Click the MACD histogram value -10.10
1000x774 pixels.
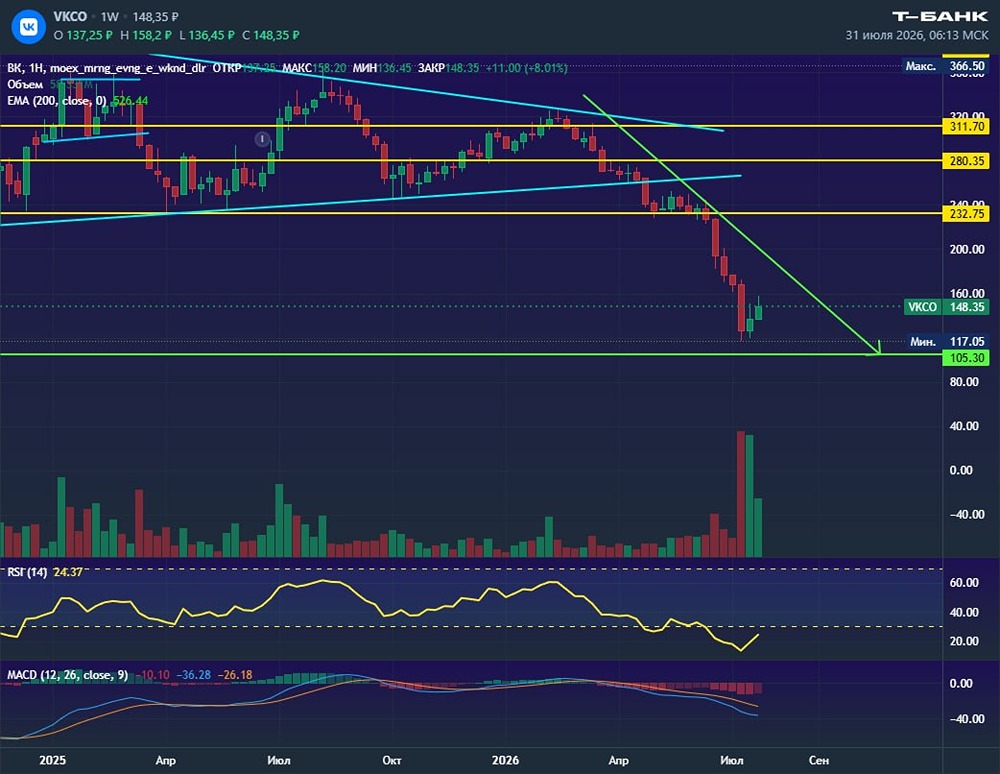154,675
